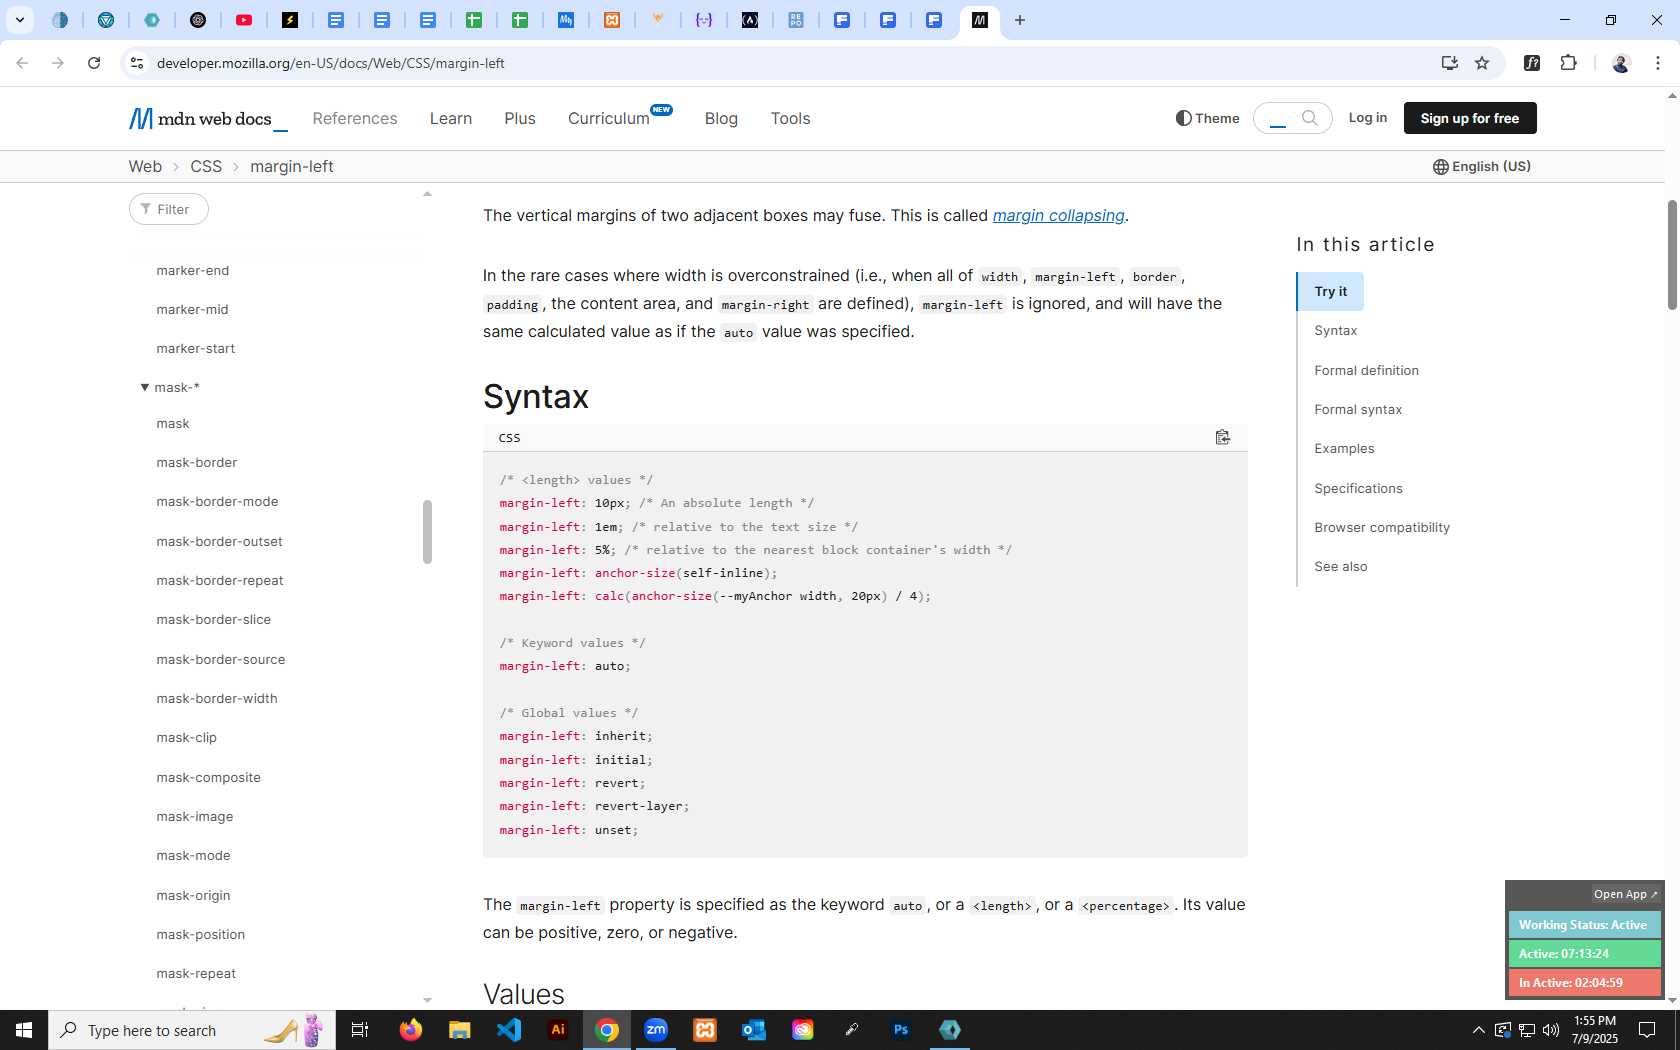
Task: Open marker-end in sidebar
Action: 192,270
